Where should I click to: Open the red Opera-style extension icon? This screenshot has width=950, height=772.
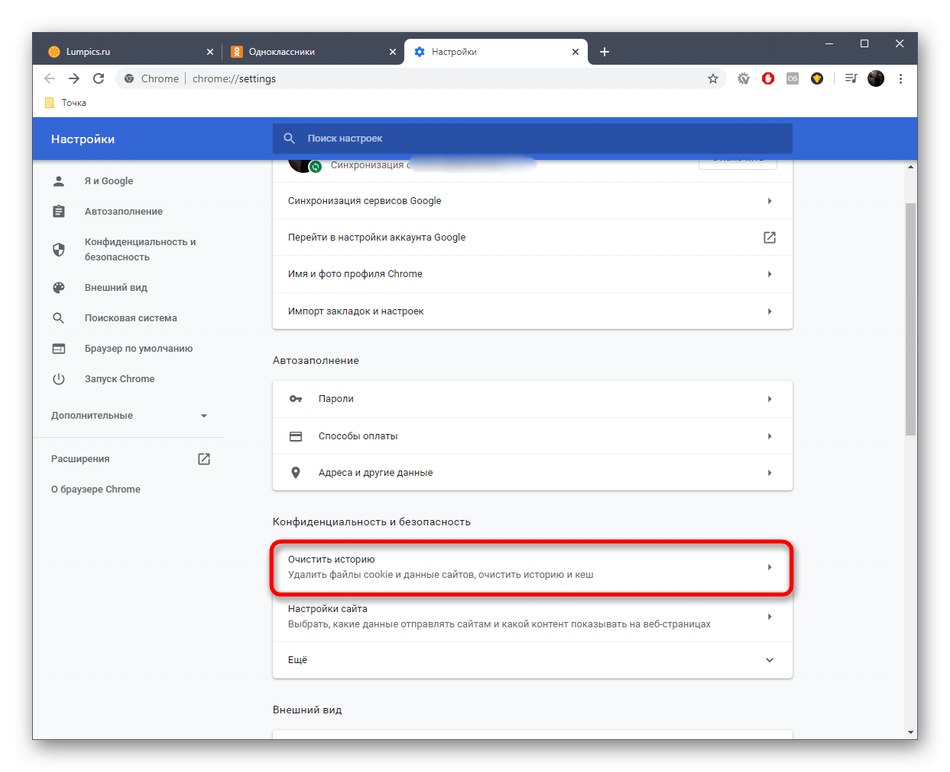768,78
